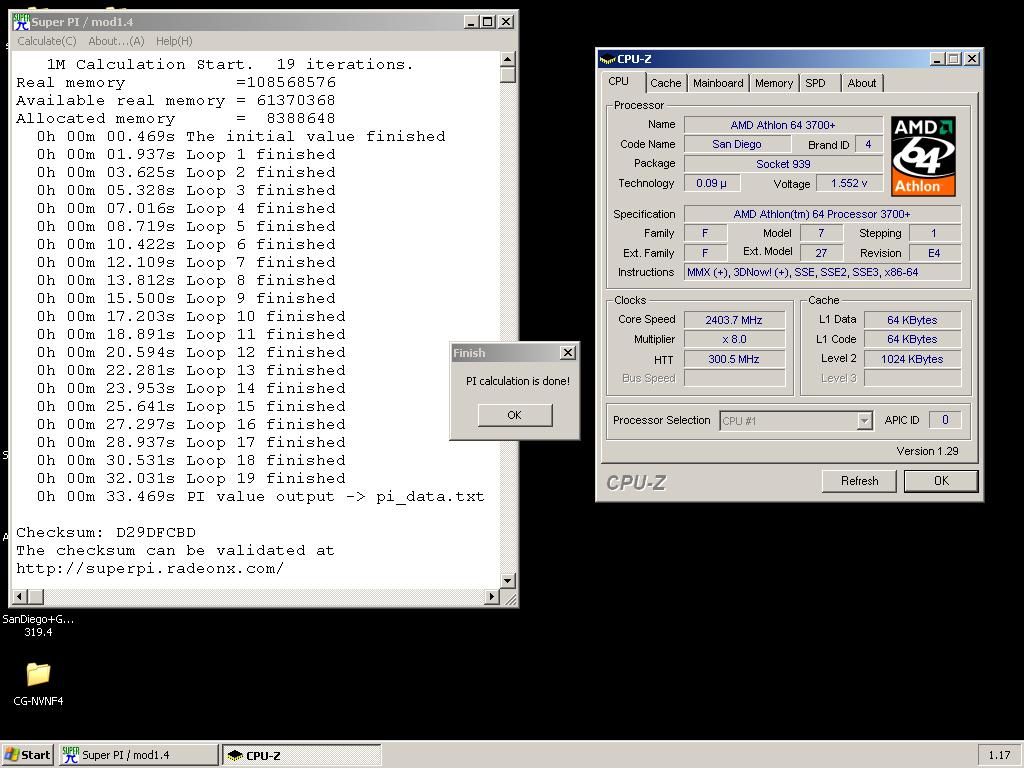Click the L1 Data value 64 KBytes
1024x768 pixels.
(x=912, y=320)
